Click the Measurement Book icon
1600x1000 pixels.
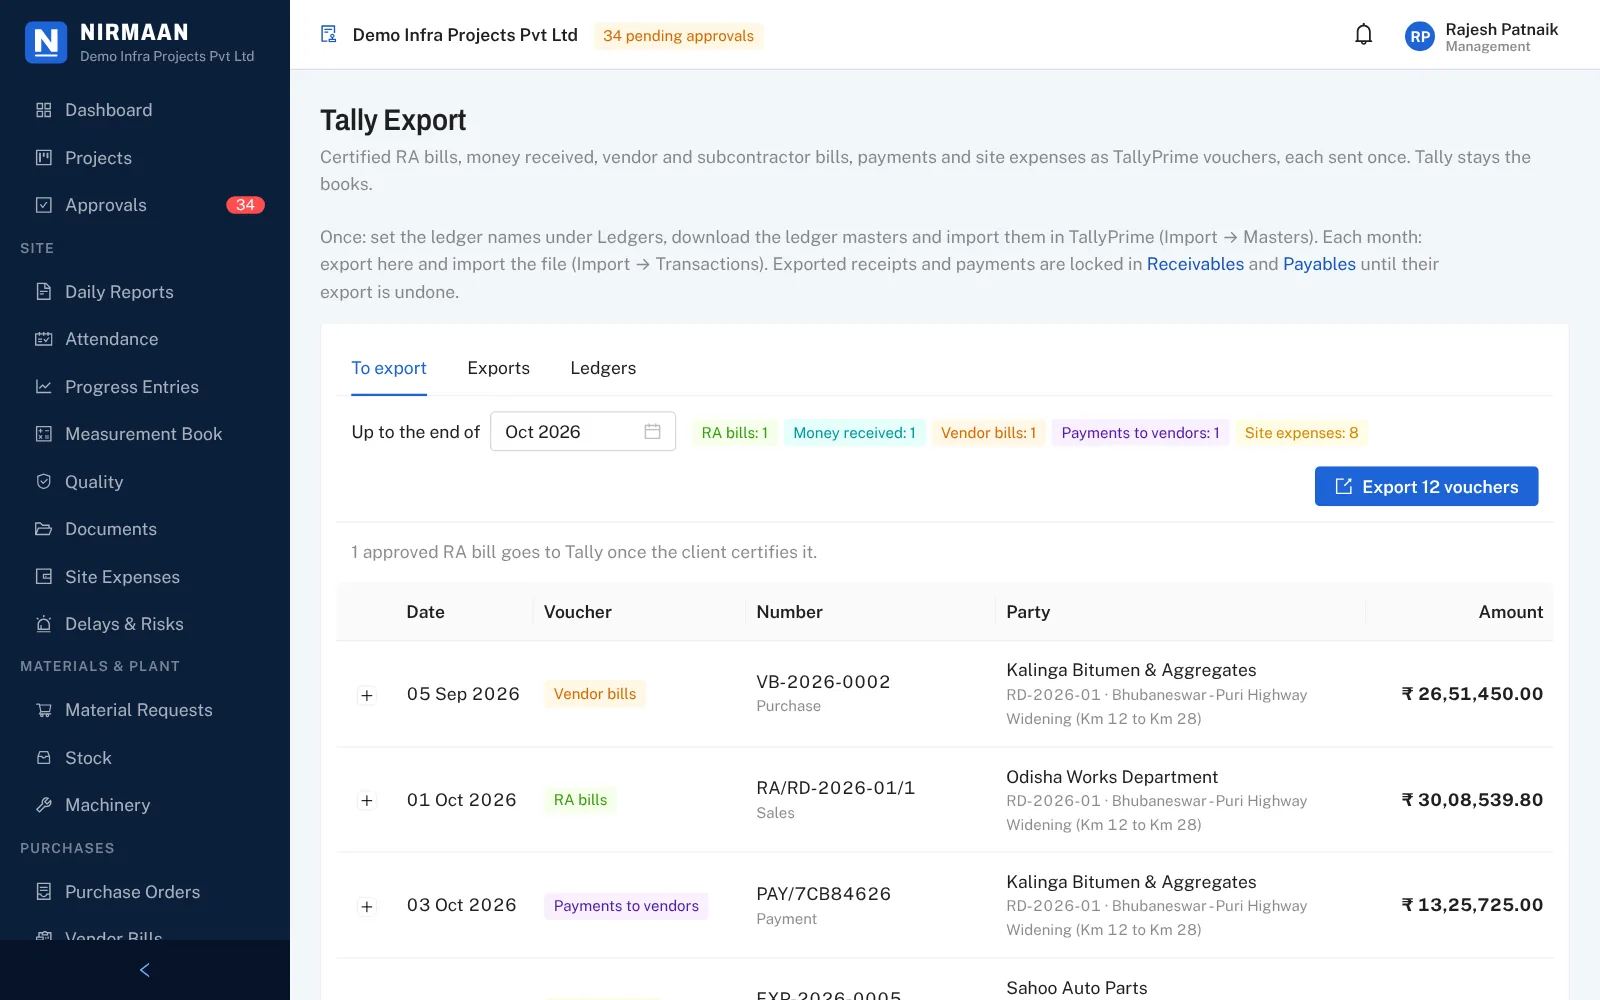[44, 434]
